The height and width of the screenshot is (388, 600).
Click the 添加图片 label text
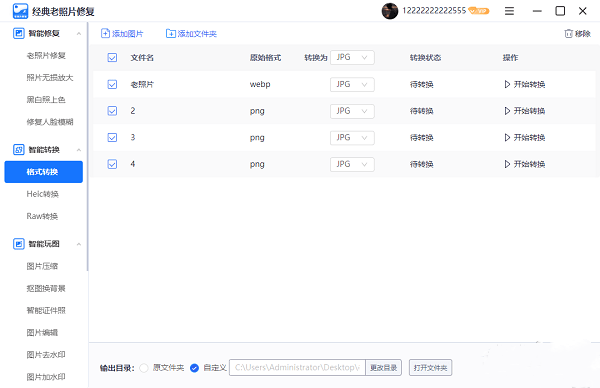128,34
